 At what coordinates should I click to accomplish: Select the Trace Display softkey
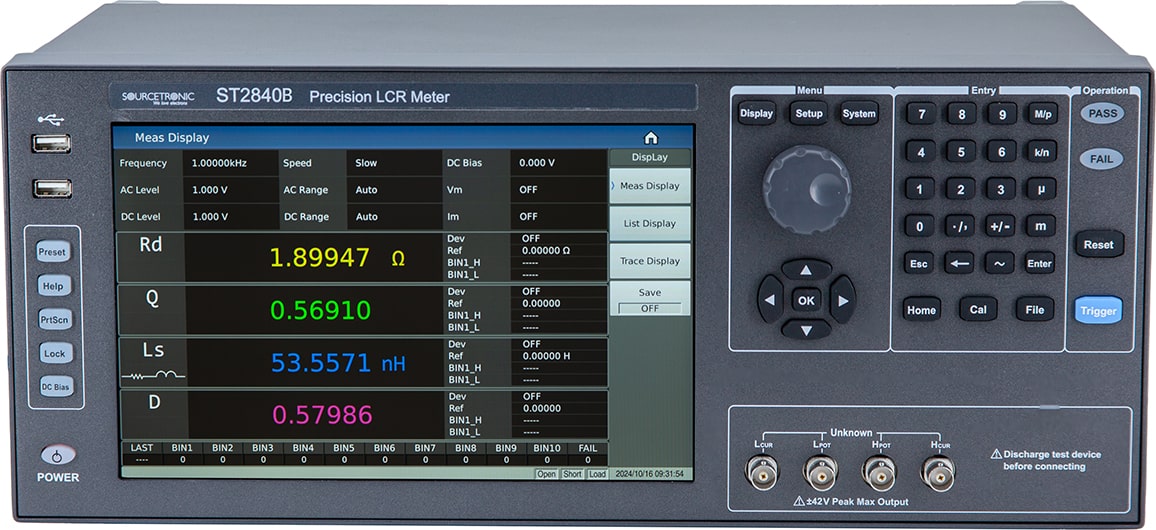coord(649,261)
